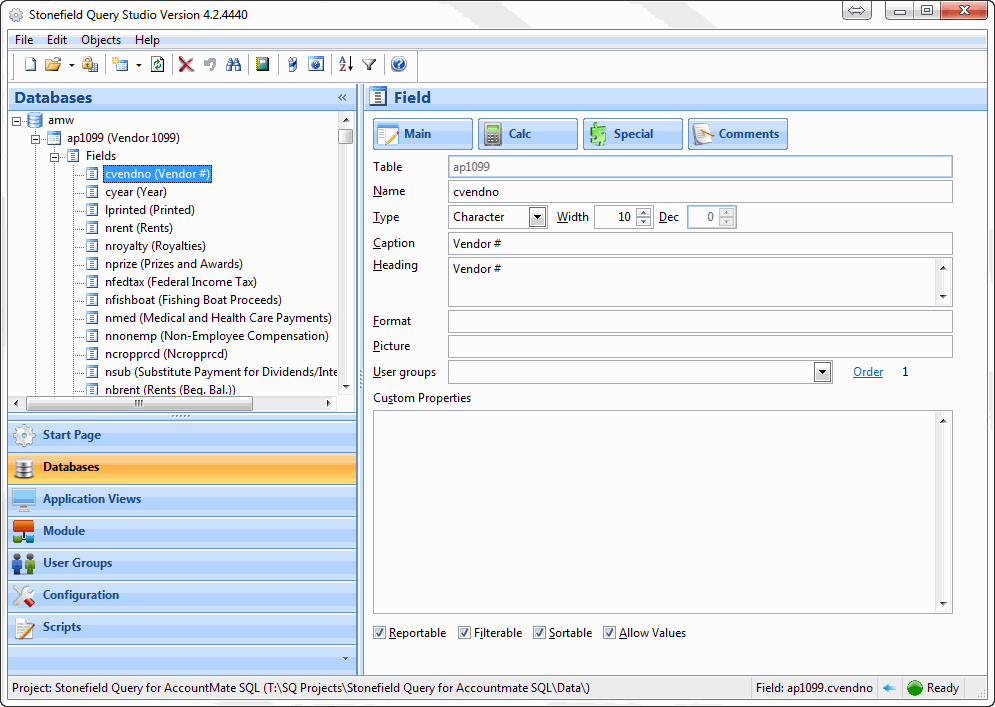Screen dimensions: 995x707
Task: Click the Undo toolbar icon
Action: (x=212, y=64)
